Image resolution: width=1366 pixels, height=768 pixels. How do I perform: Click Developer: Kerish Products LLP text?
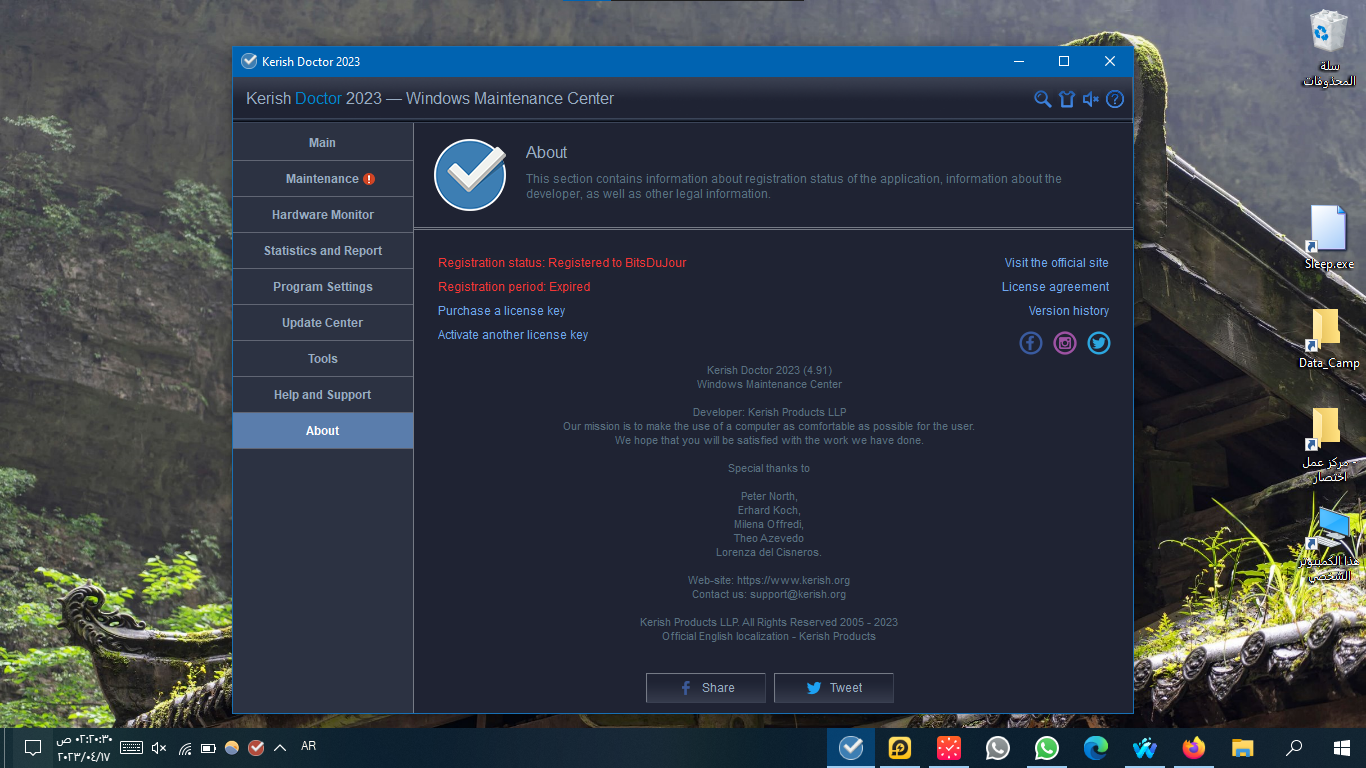769,412
